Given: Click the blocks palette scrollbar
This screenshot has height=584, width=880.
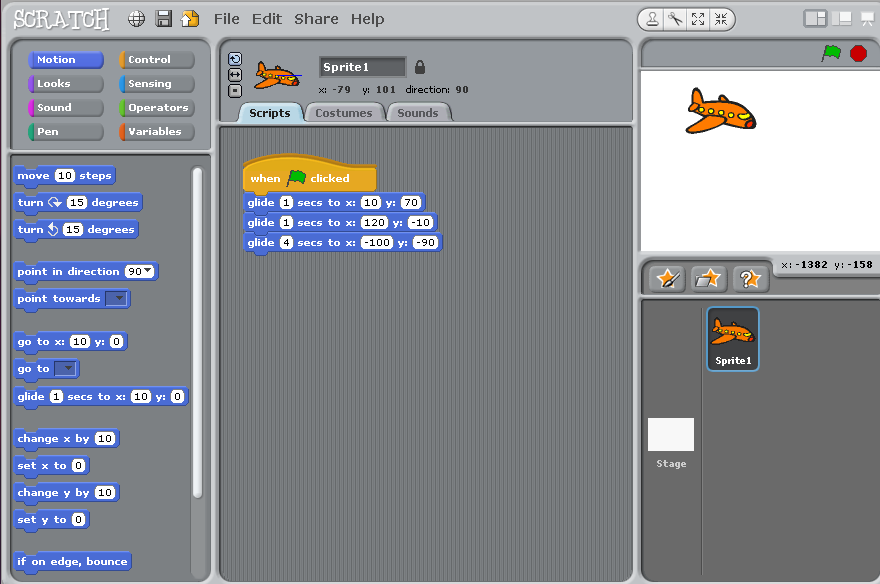Looking at the screenshot, I should 197,332.
